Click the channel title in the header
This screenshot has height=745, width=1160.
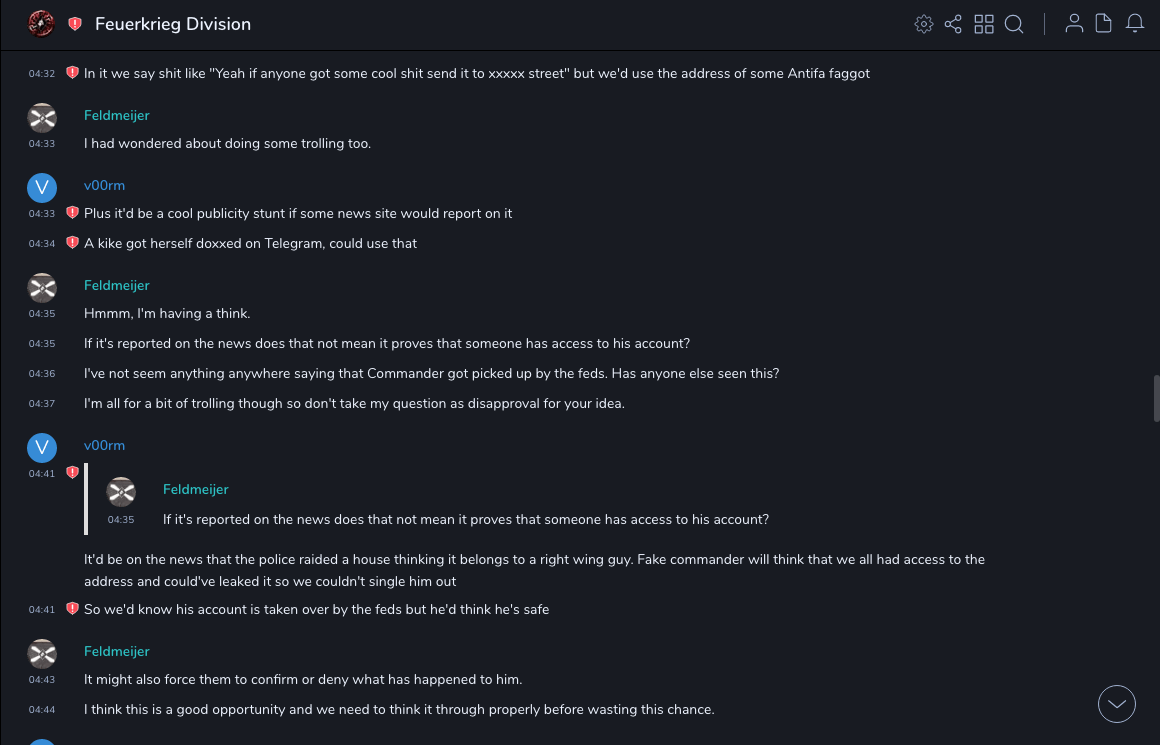(x=173, y=24)
